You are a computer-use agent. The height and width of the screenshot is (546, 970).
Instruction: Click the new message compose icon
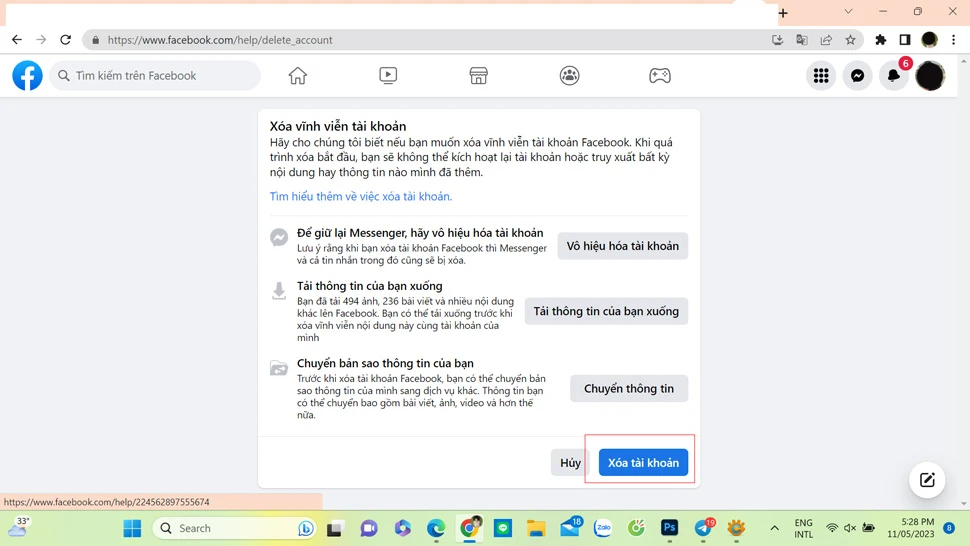point(927,480)
